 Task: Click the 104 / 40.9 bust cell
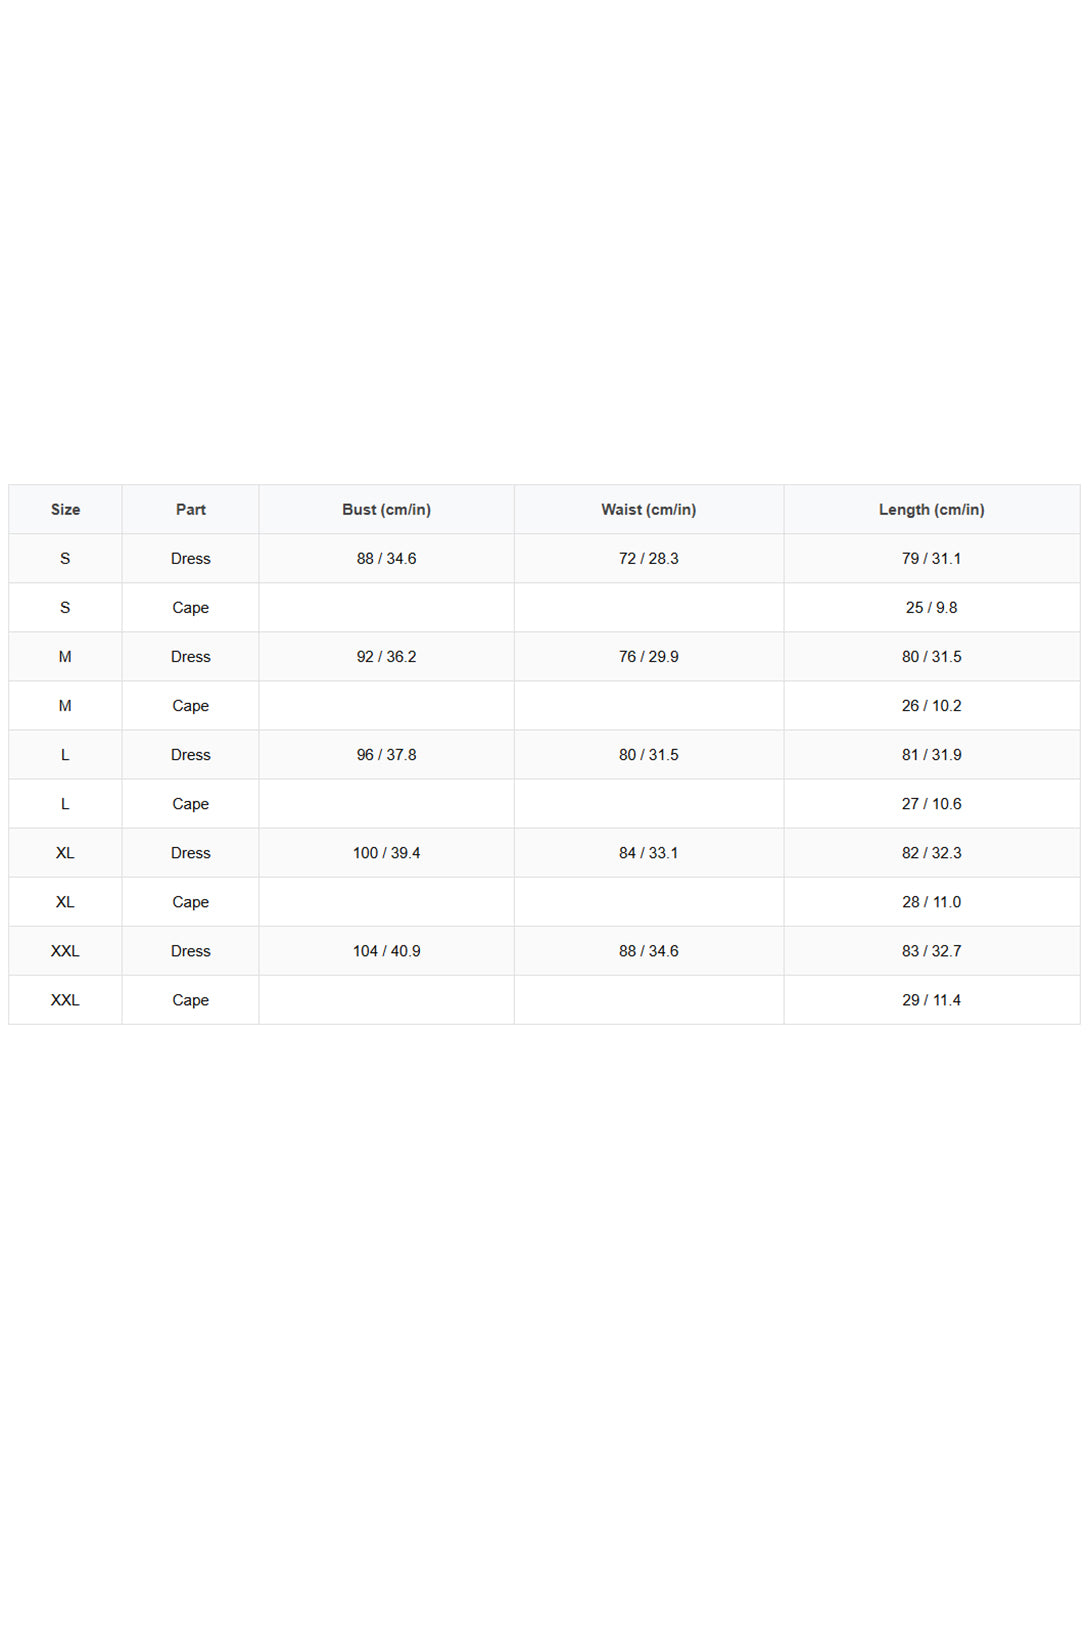(386, 950)
